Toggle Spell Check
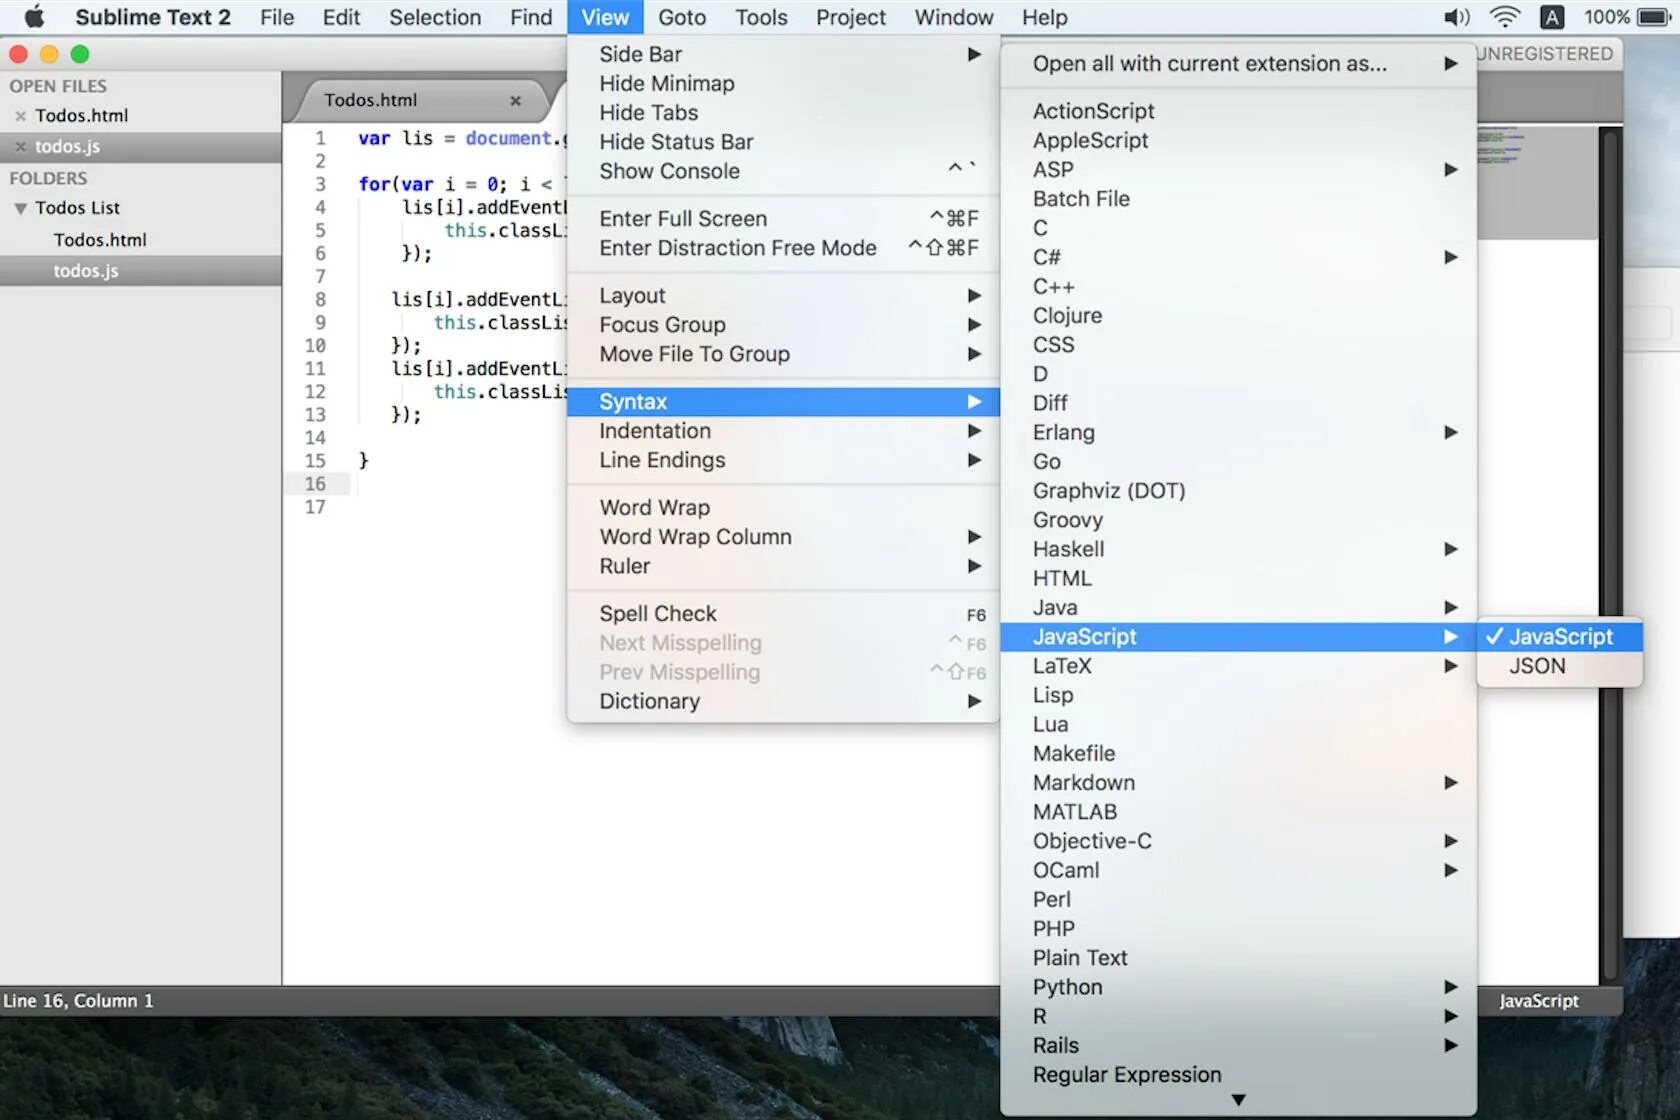This screenshot has width=1680, height=1120. pyautogui.click(x=783, y=614)
